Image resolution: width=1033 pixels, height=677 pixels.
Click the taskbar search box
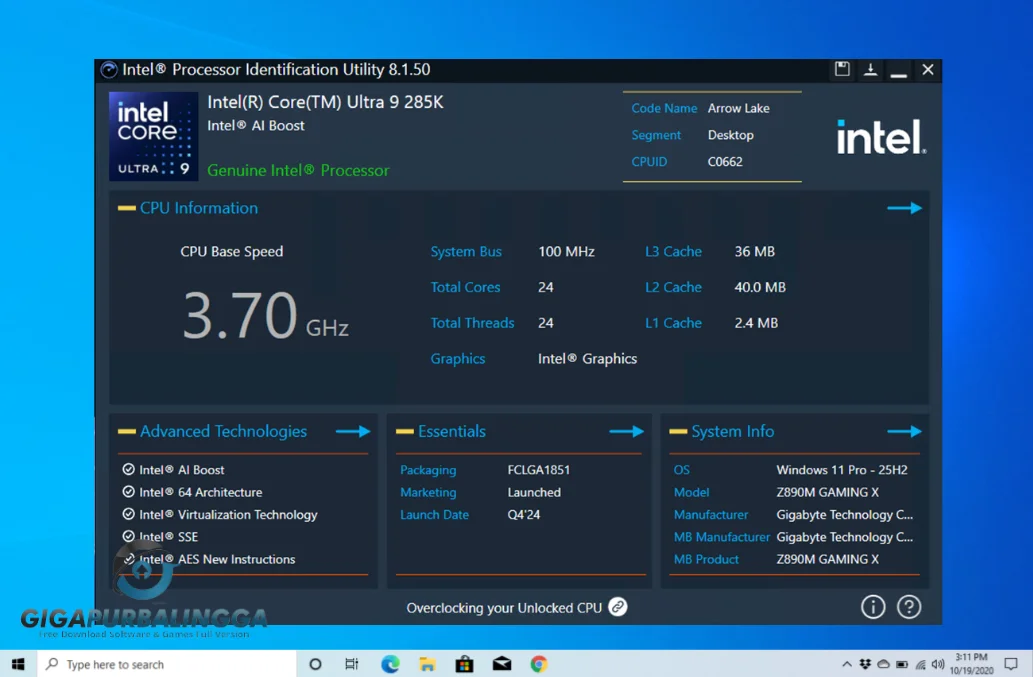(167, 664)
